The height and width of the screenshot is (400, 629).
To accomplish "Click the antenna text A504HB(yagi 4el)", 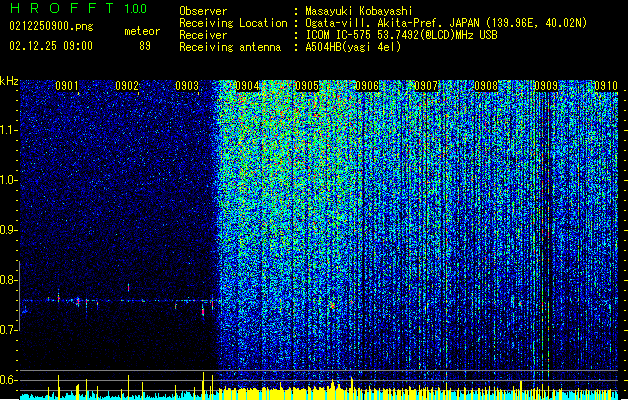I will [x=353, y=47].
